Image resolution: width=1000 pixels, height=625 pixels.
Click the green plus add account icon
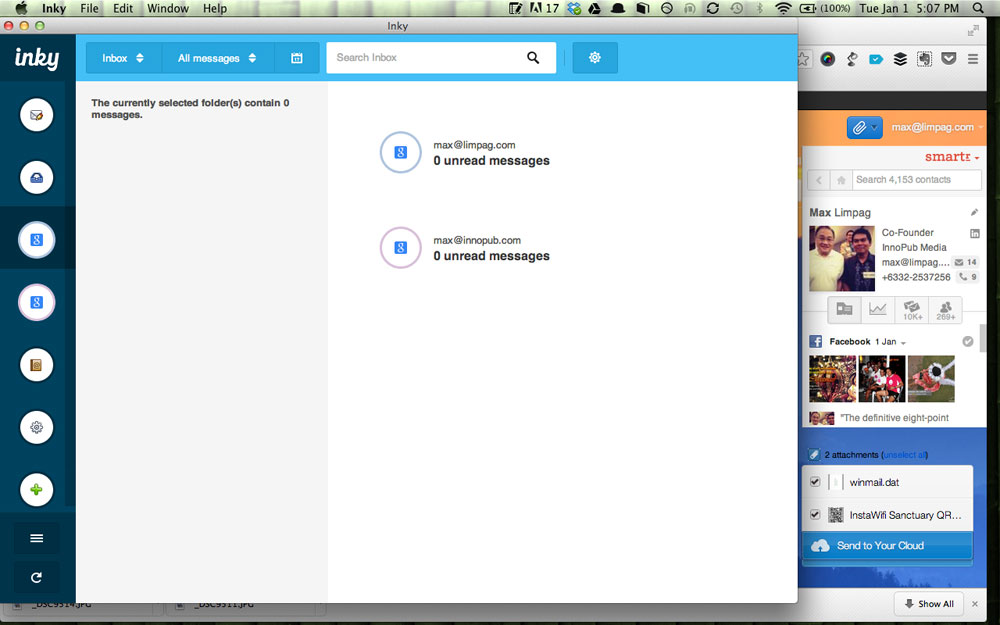point(36,490)
